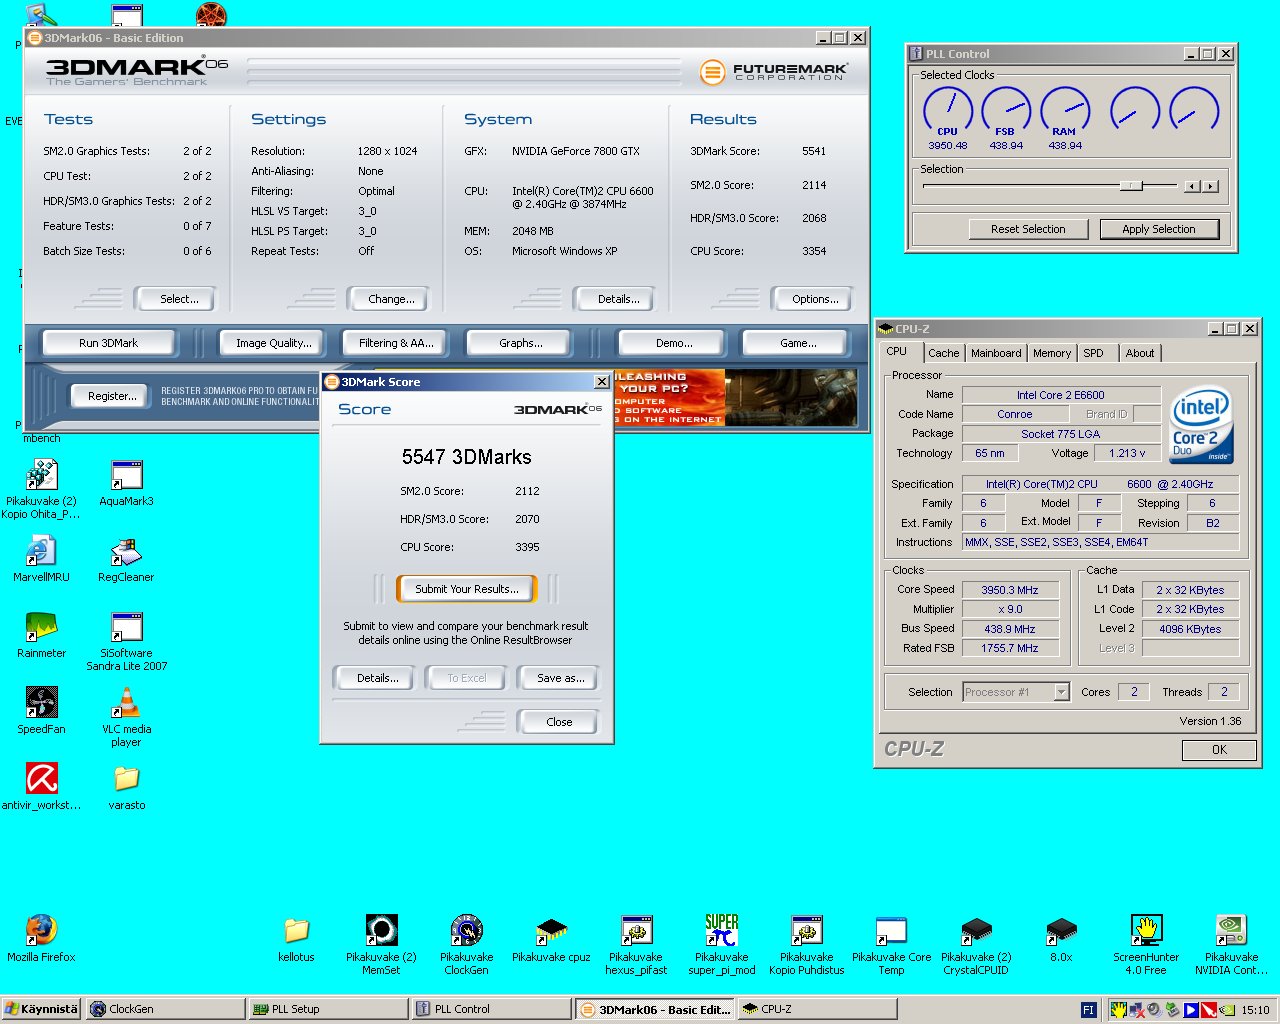
Task: Switch to the Cache tab in CPU-Z
Action: coord(943,353)
